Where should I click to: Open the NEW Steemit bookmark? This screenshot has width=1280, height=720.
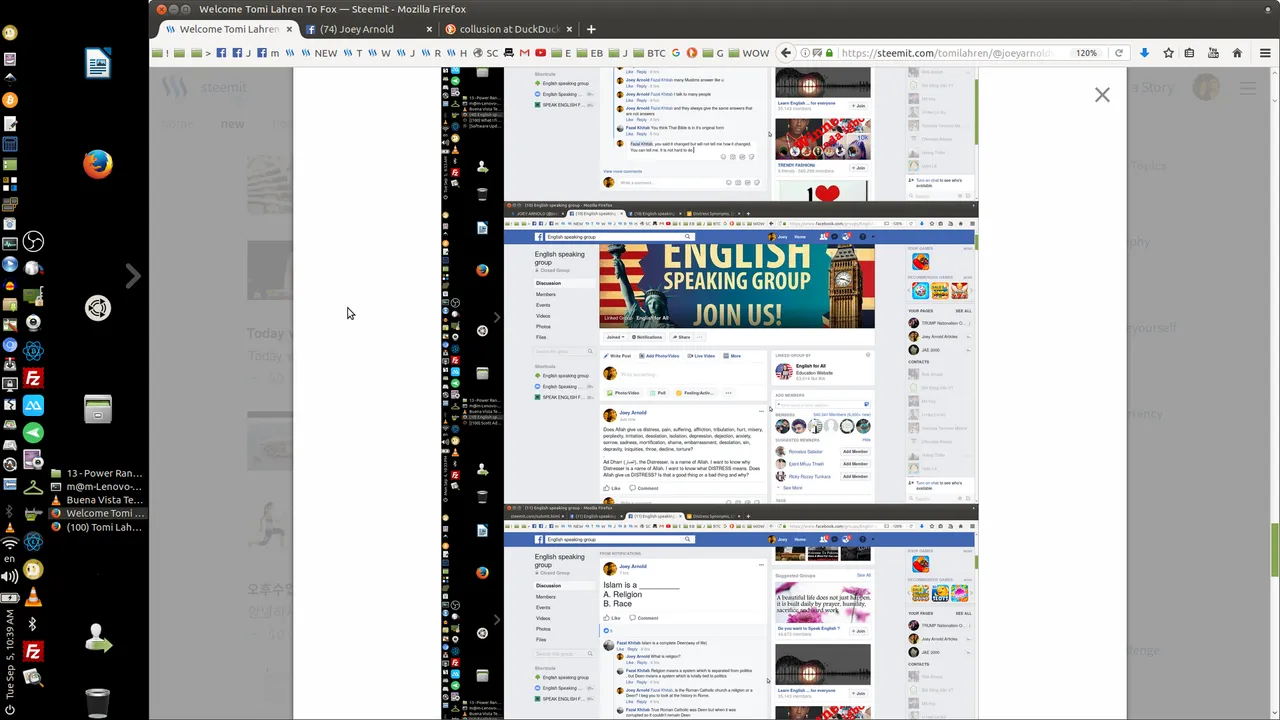[x=320, y=53]
